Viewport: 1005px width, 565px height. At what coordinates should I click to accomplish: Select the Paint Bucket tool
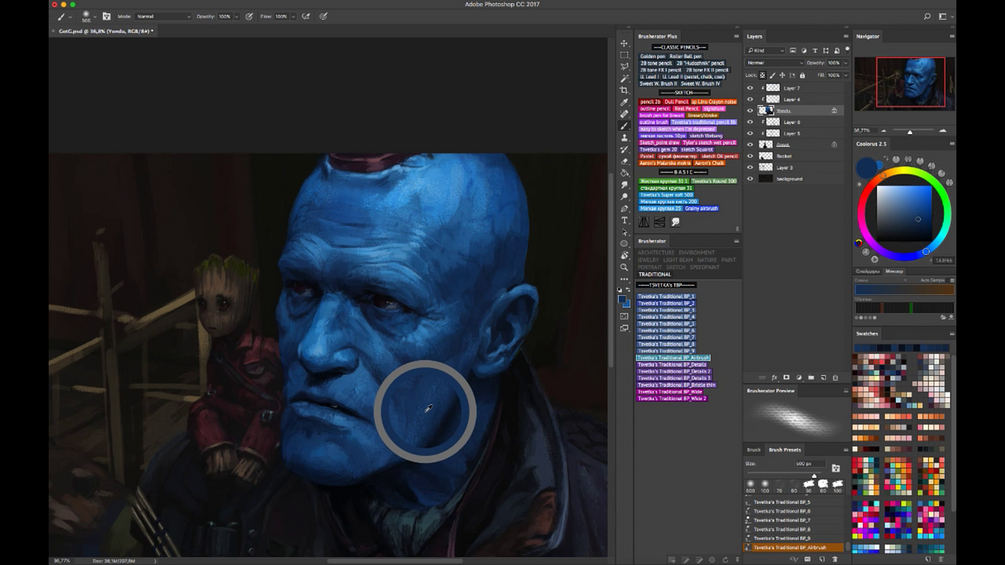[624, 173]
